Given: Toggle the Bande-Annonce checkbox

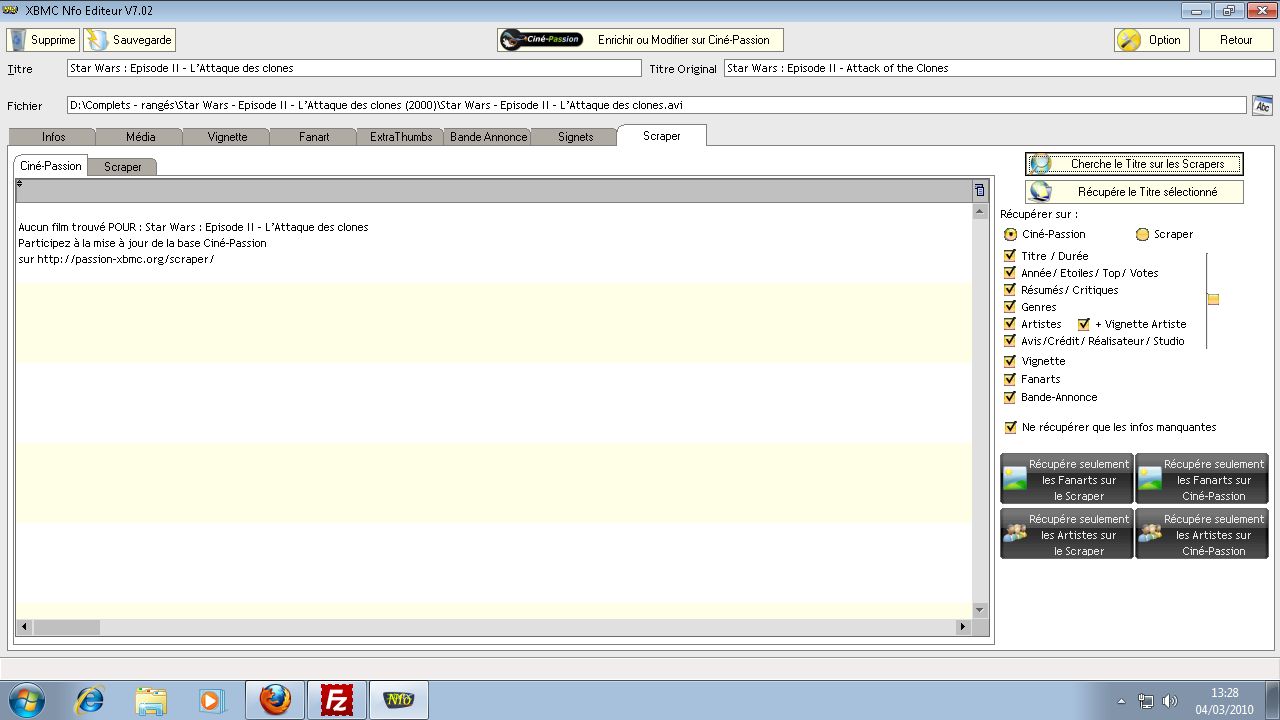Looking at the screenshot, I should [1010, 397].
